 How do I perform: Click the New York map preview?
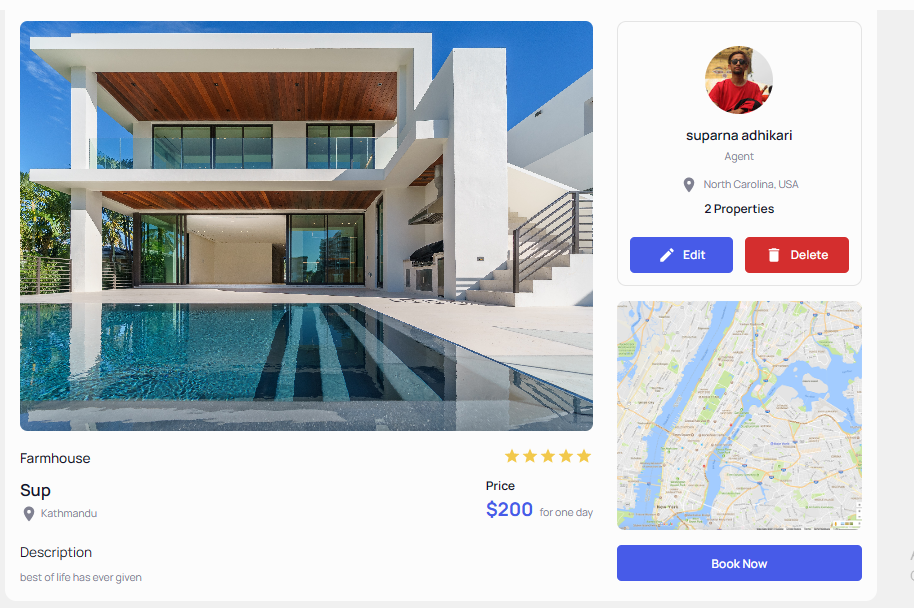[739, 415]
